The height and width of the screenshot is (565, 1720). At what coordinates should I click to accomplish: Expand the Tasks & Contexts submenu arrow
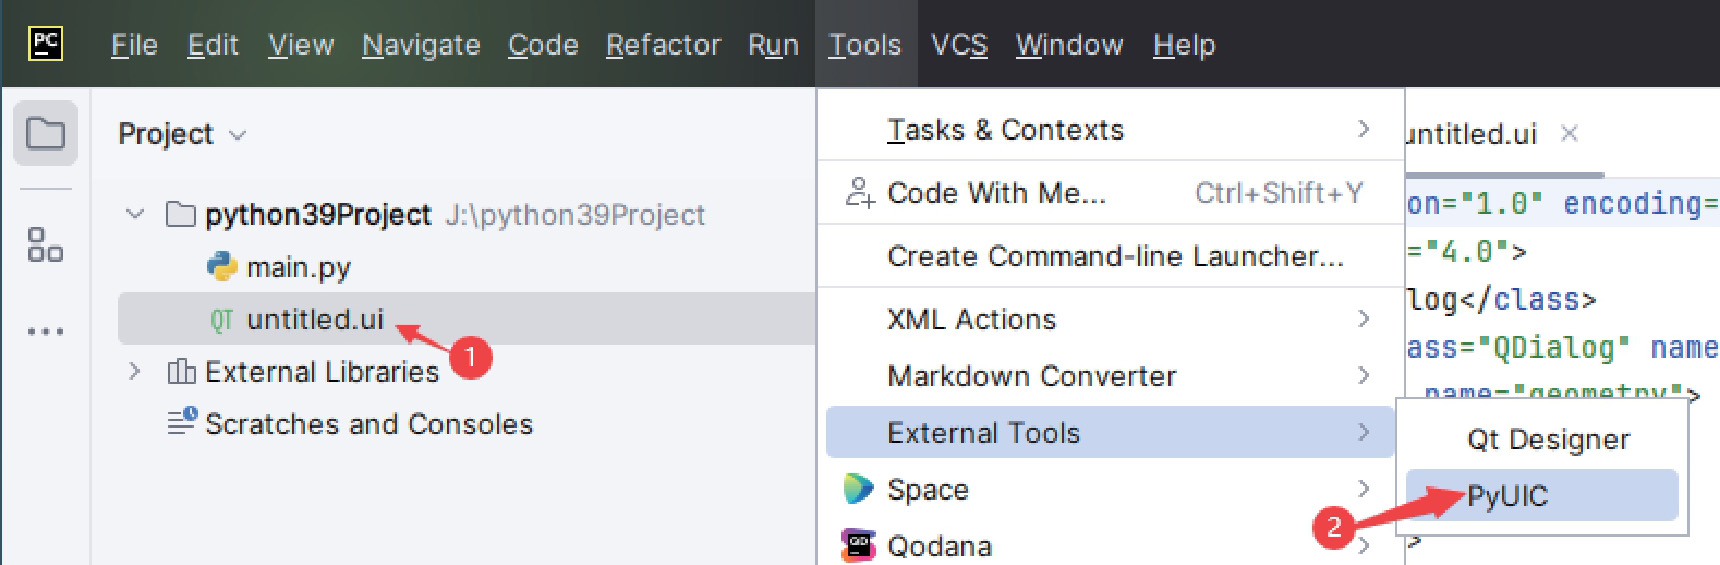click(x=1363, y=129)
